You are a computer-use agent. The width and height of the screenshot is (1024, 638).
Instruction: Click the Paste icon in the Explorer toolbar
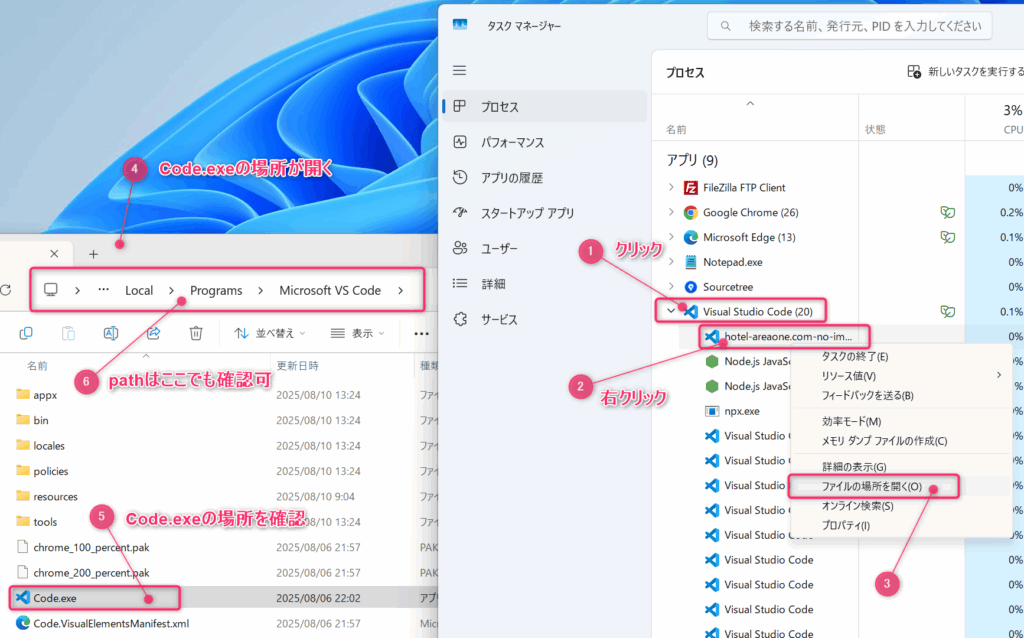[69, 334]
